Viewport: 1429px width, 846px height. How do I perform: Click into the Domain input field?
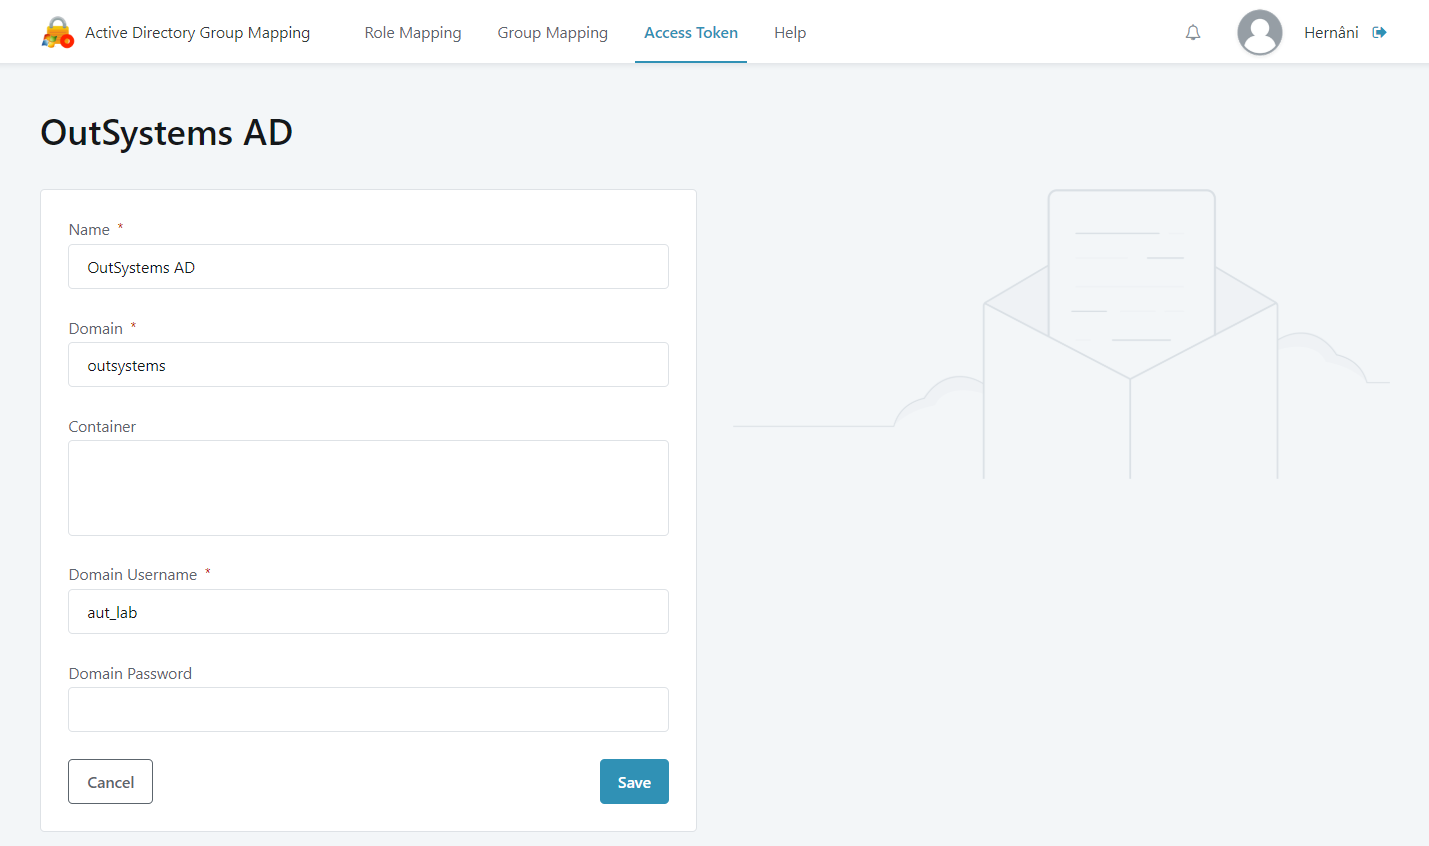coord(368,365)
